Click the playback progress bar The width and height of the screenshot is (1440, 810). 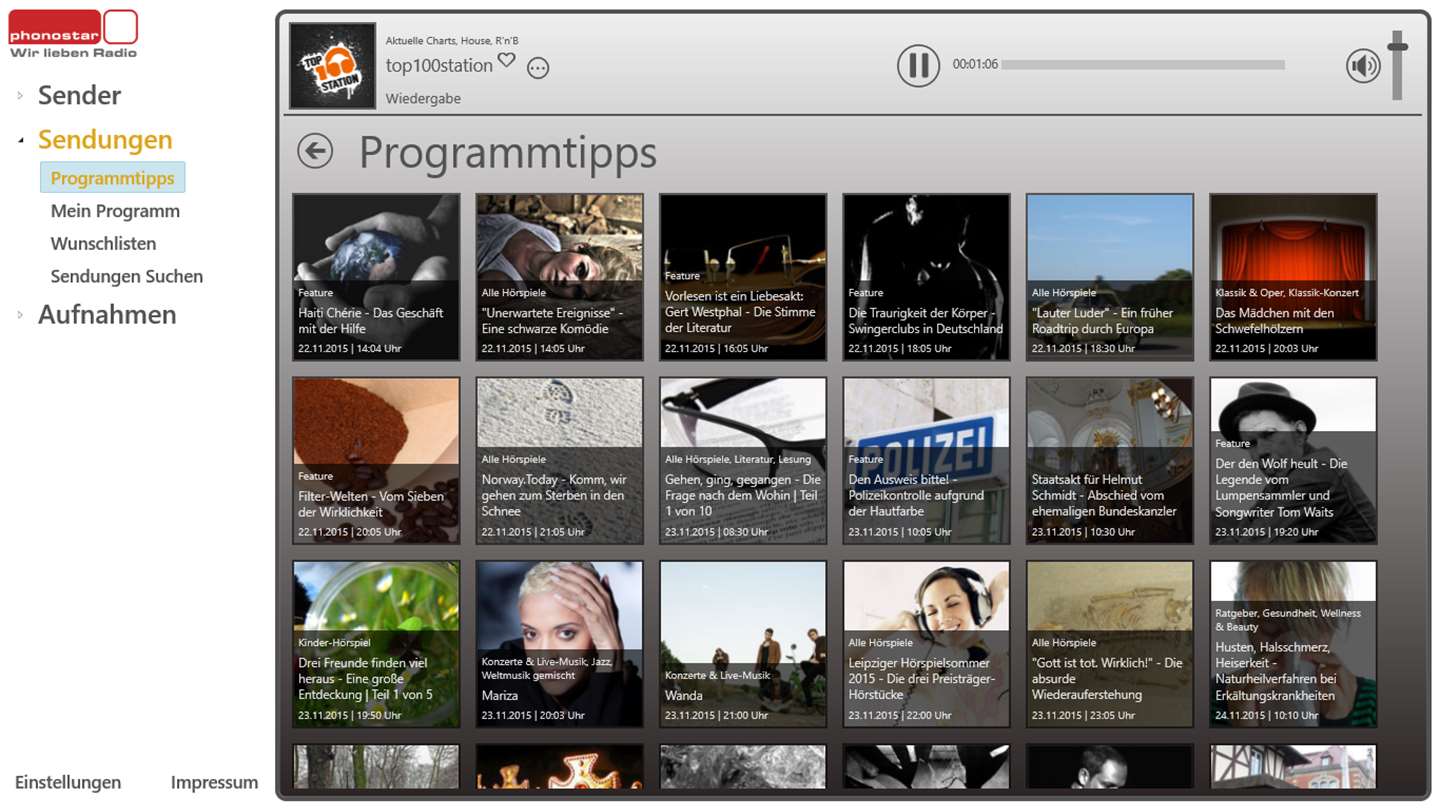(x=1143, y=65)
